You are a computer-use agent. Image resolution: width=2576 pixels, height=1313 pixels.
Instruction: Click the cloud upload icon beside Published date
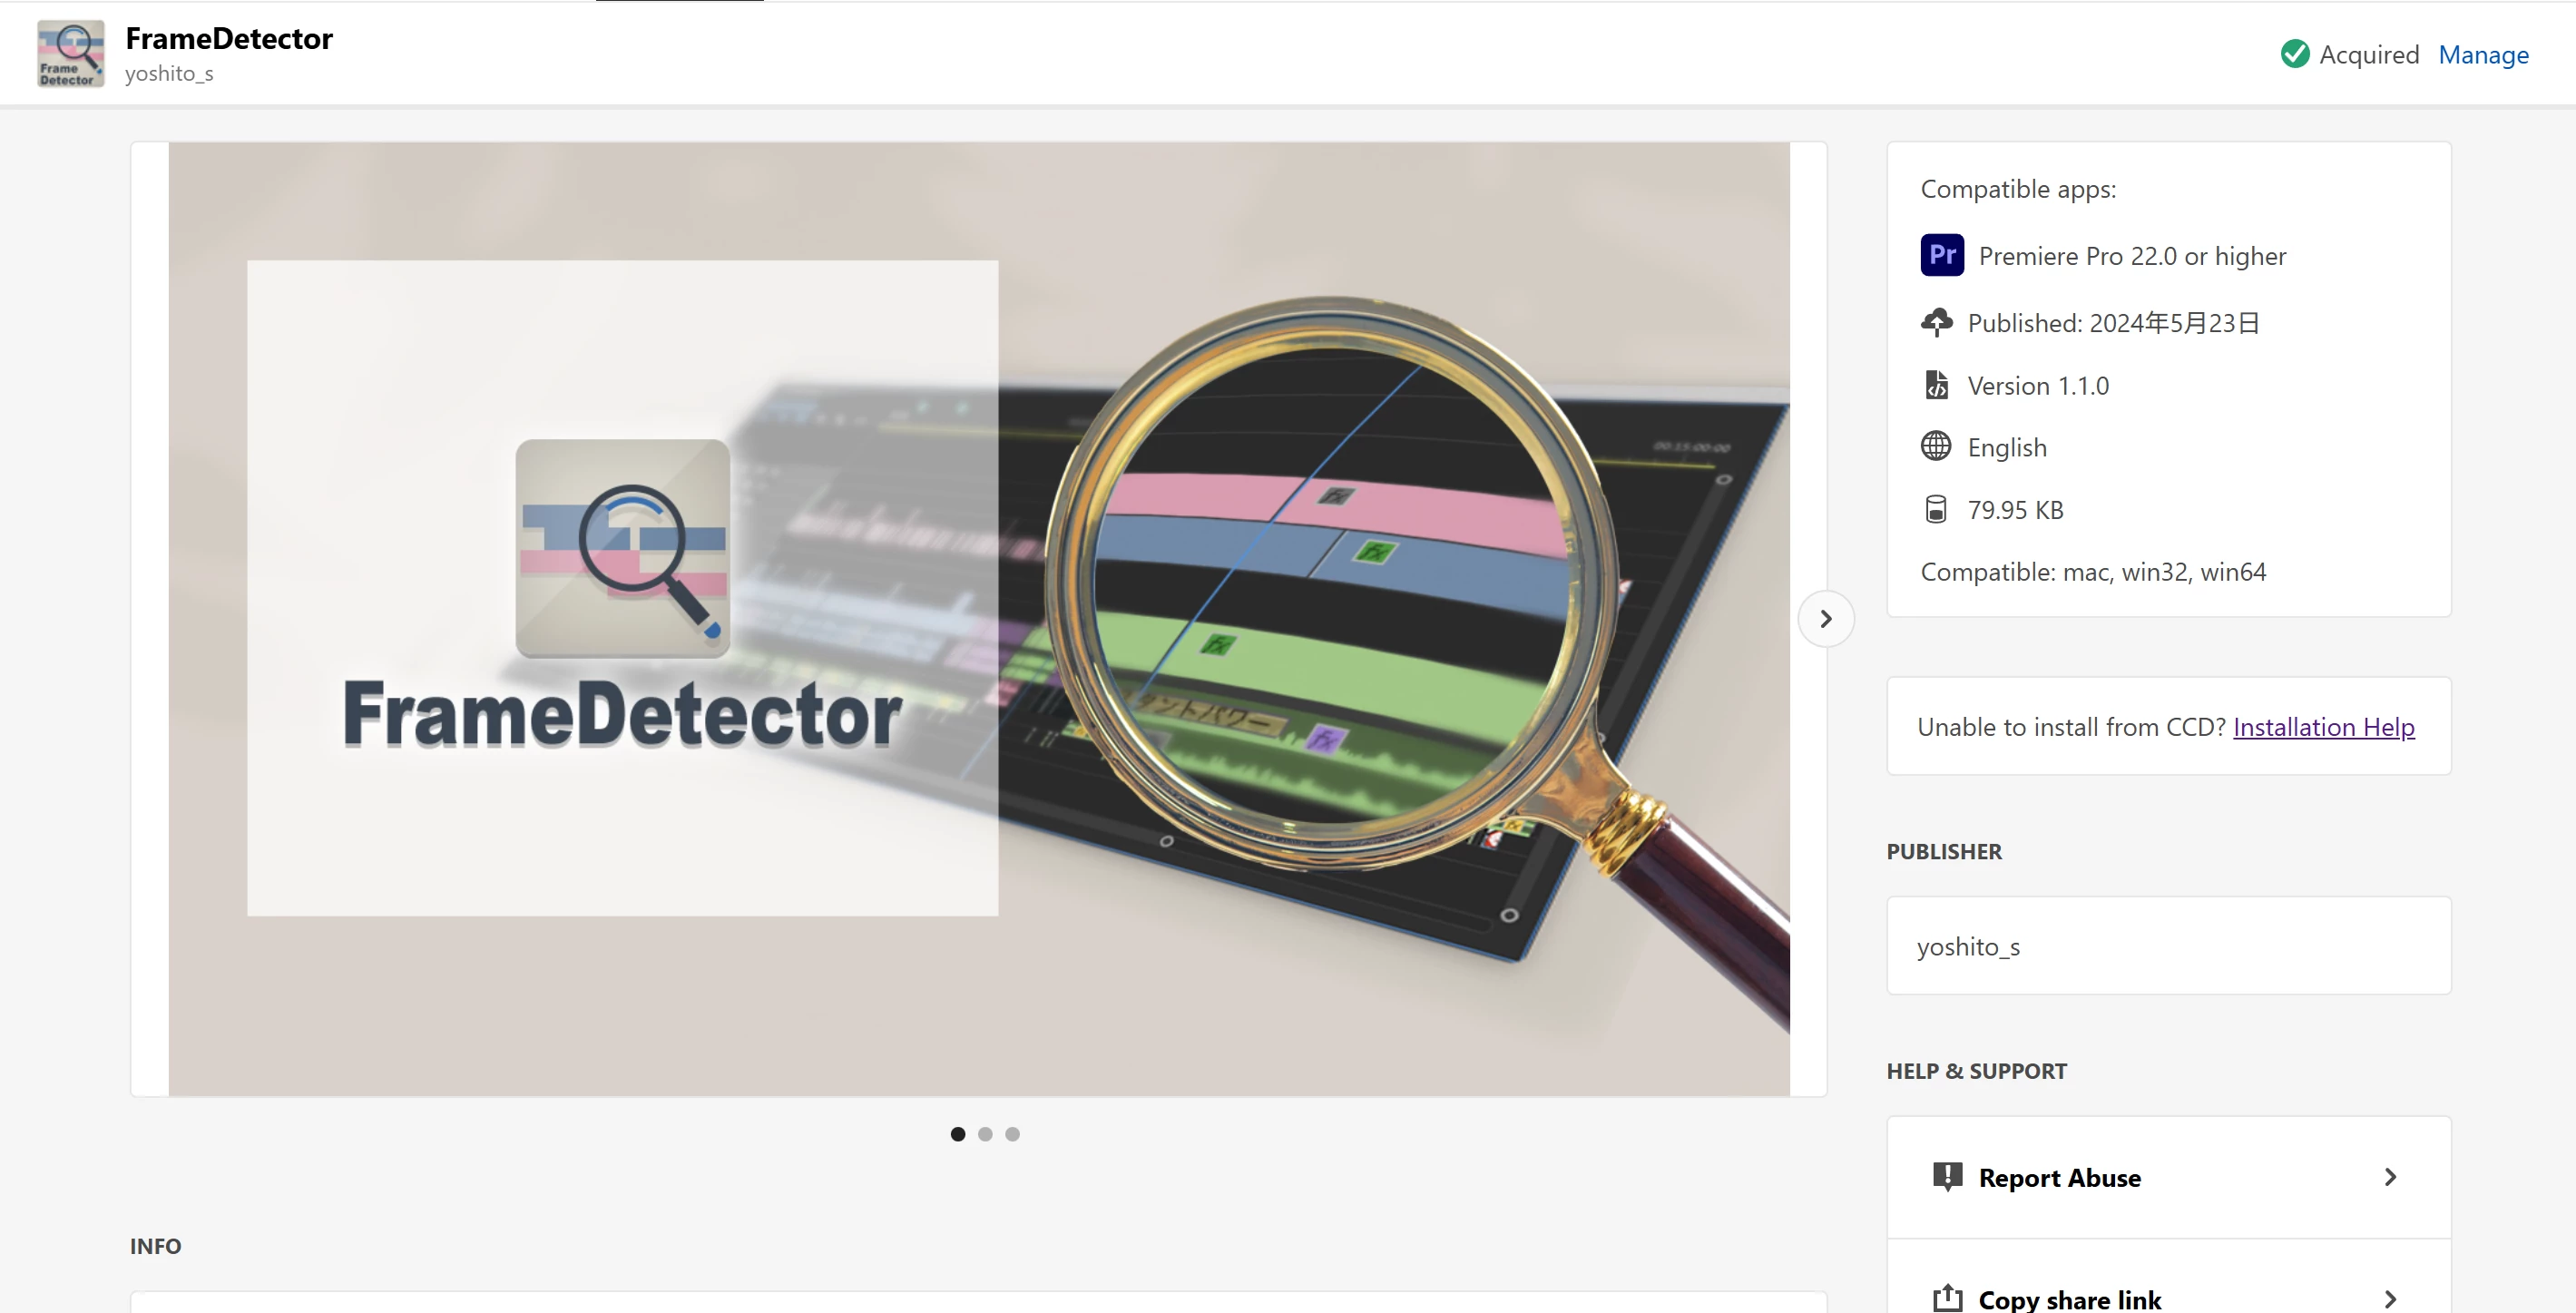pos(1937,322)
